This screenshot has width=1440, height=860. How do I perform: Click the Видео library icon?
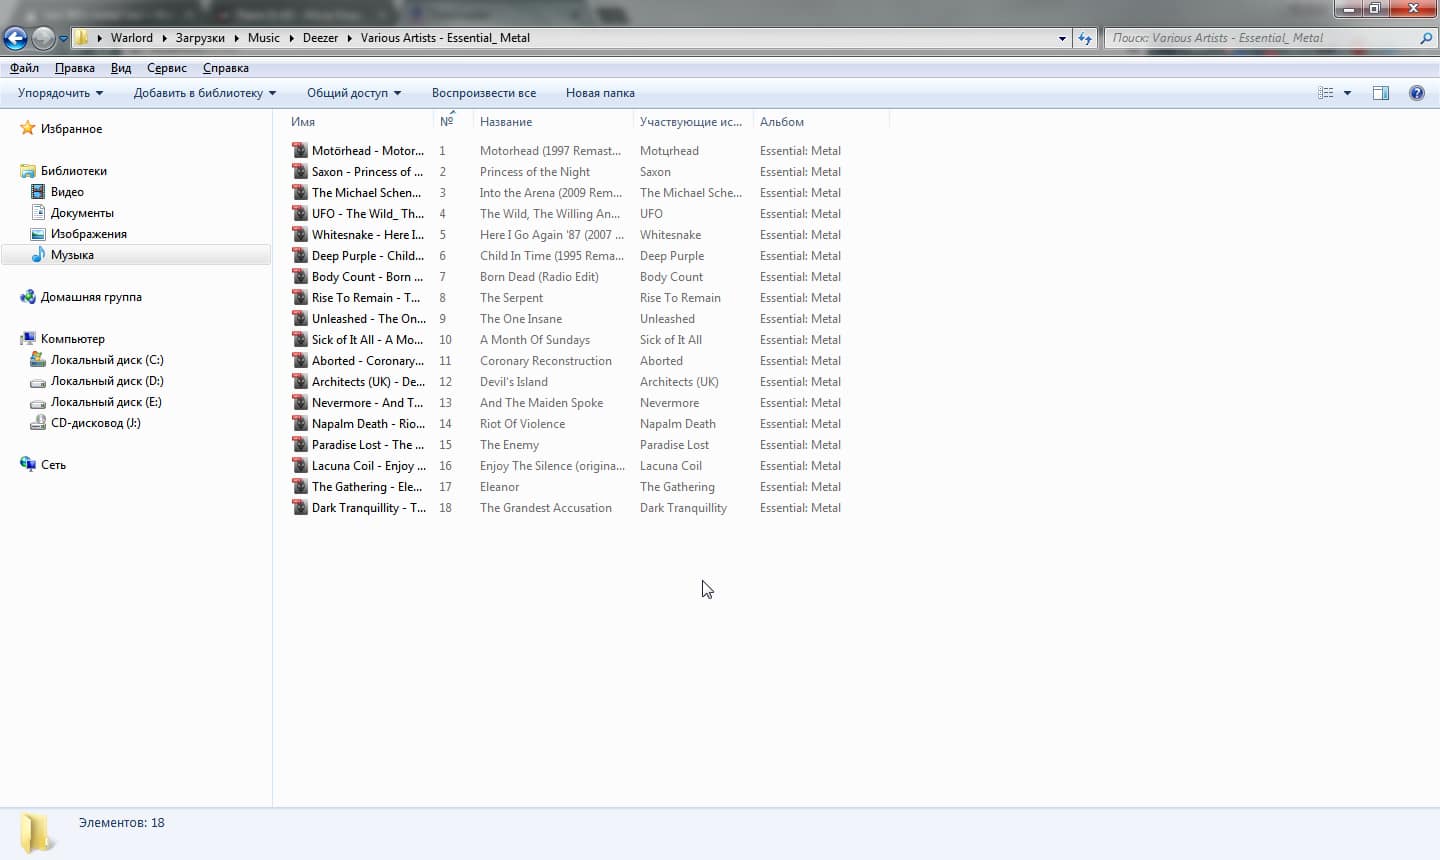click(x=38, y=192)
